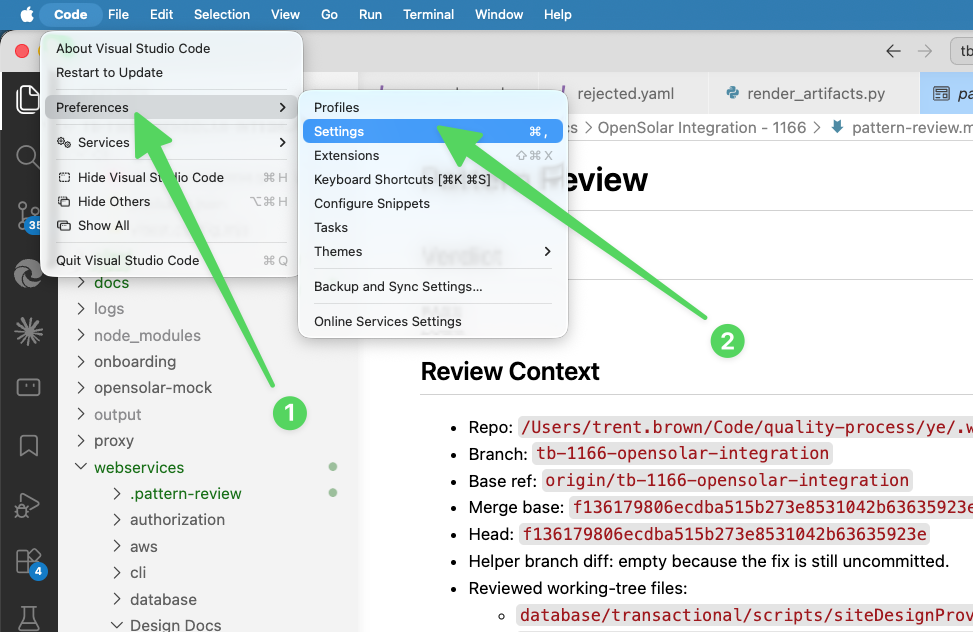973x632 pixels.
Task: Expand the .pattern-review folder
Action: click(117, 494)
